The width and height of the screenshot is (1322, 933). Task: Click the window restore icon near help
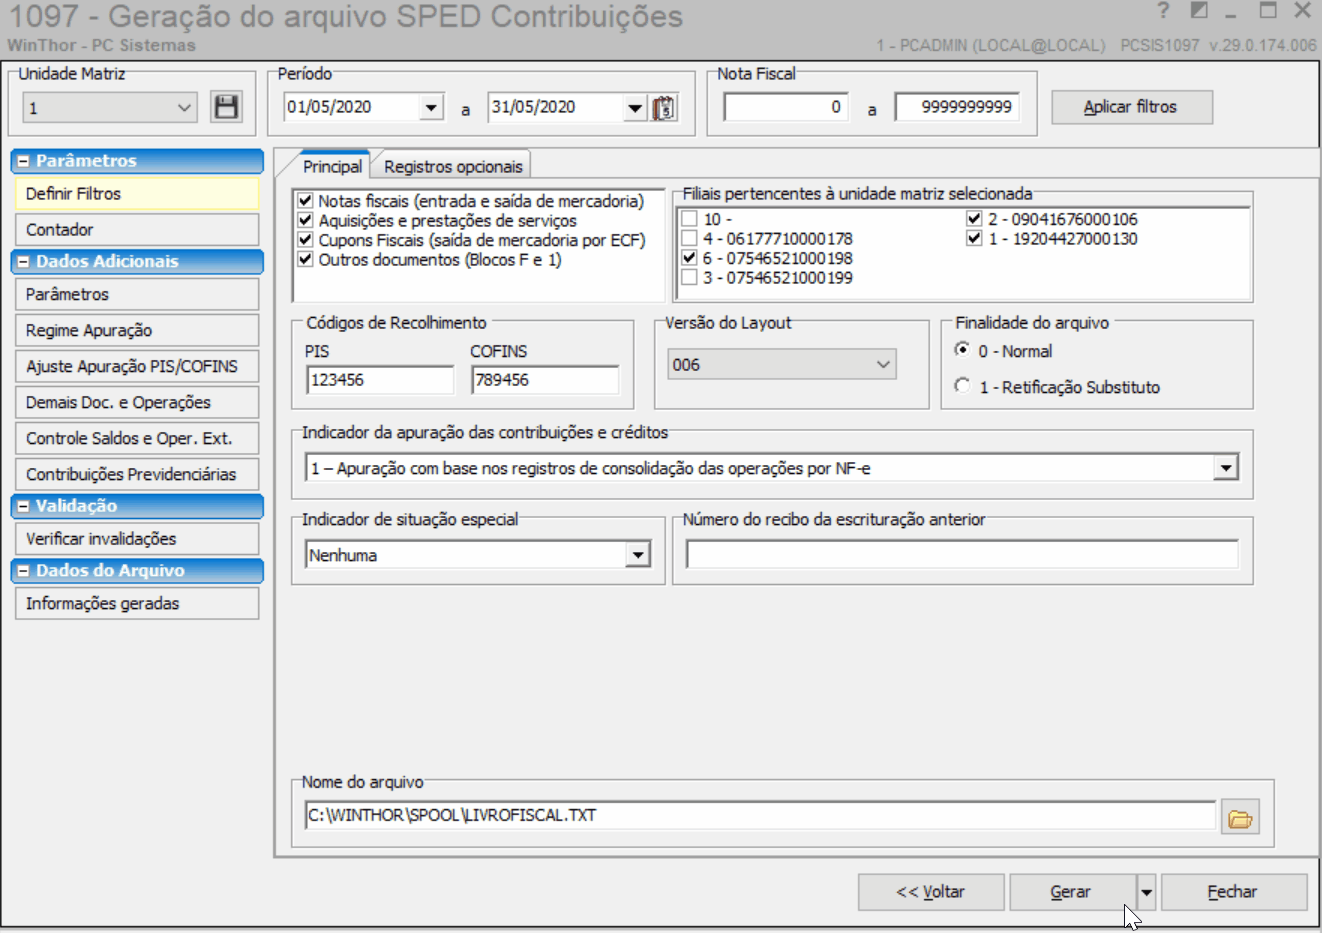point(1199,10)
